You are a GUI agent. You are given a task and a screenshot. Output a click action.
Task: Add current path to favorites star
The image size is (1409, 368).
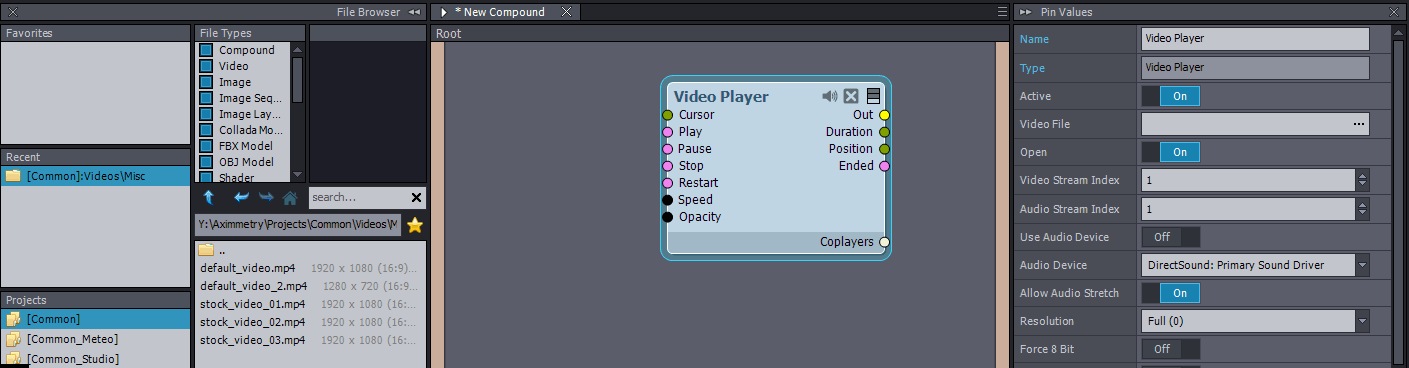pos(415,225)
